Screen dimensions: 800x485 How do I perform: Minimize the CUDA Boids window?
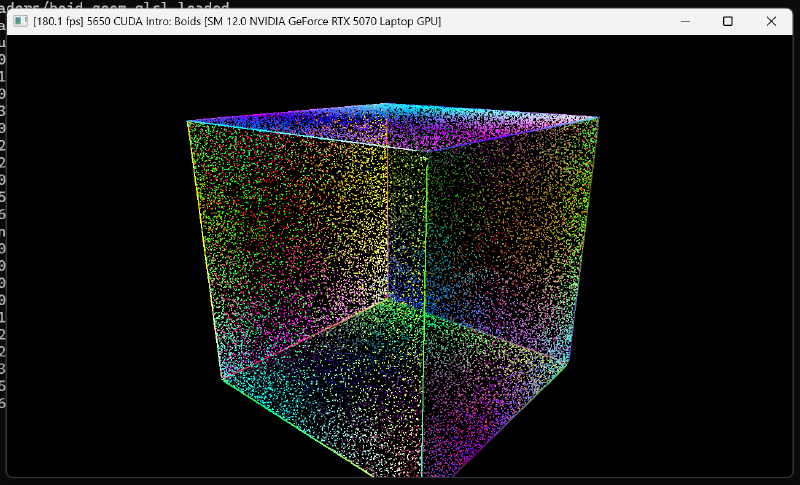(x=685, y=21)
